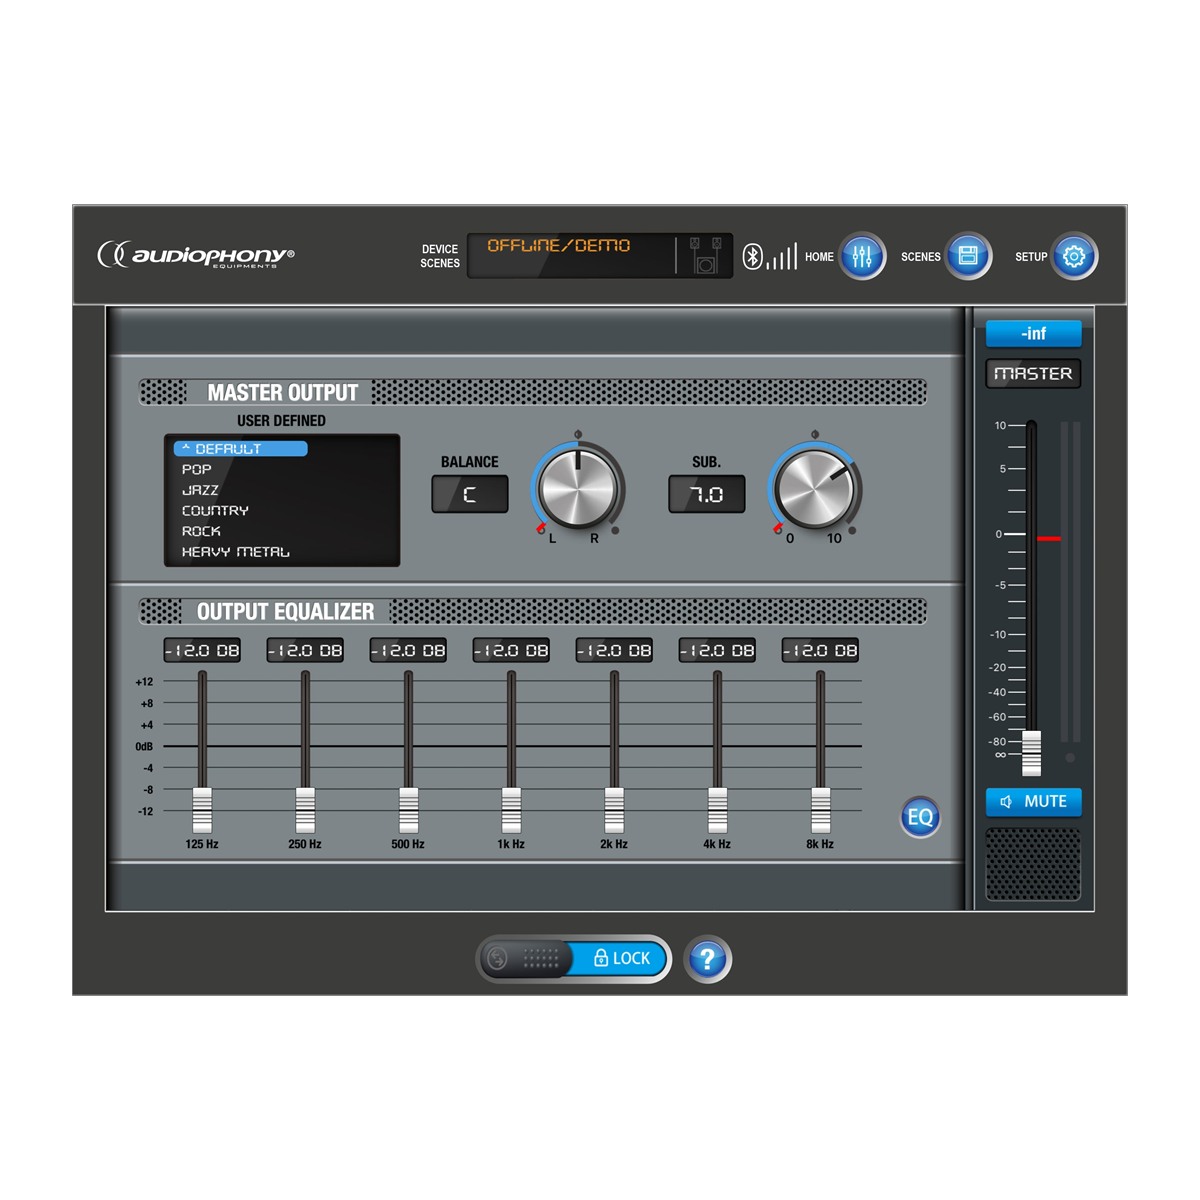1200x1200 pixels.
Task: Click the DEVICE SCENES label
Action: (x=440, y=256)
